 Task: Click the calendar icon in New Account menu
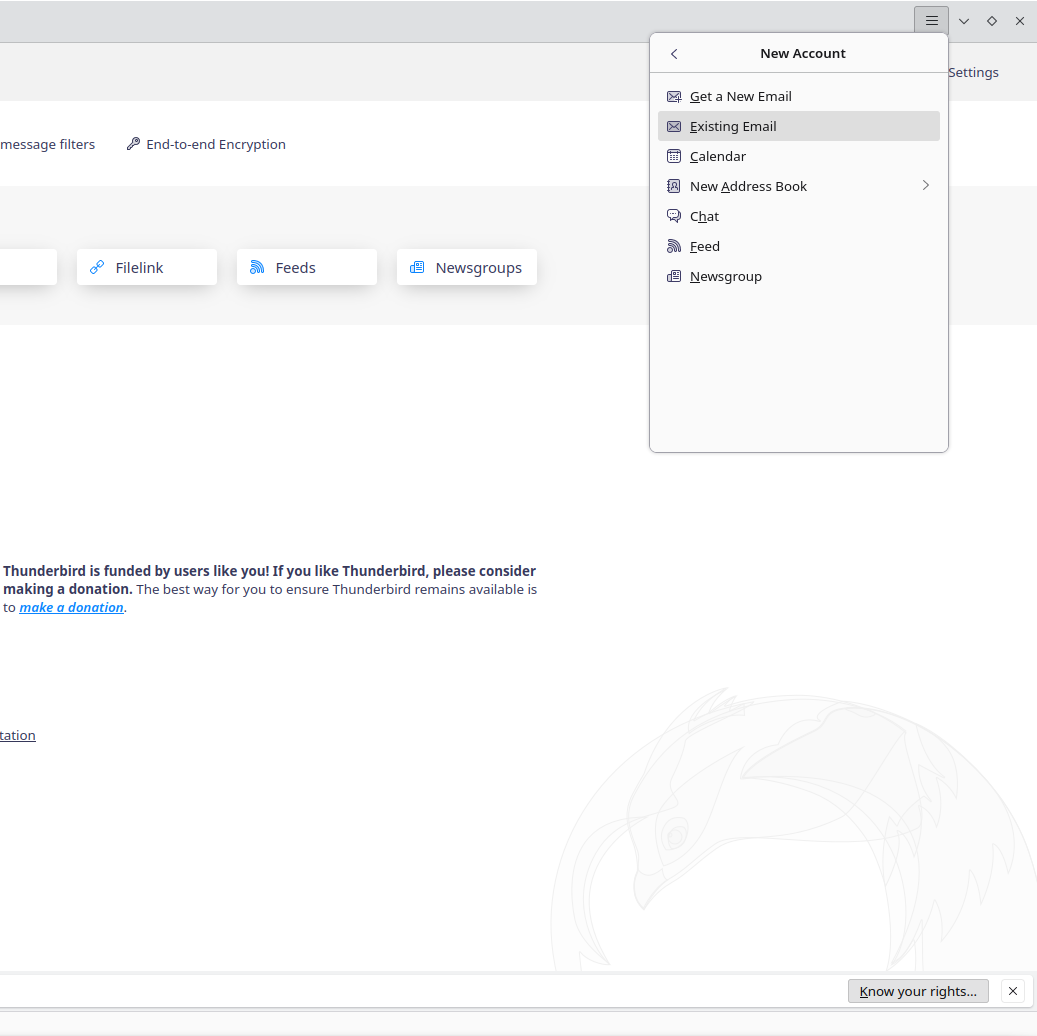(674, 157)
